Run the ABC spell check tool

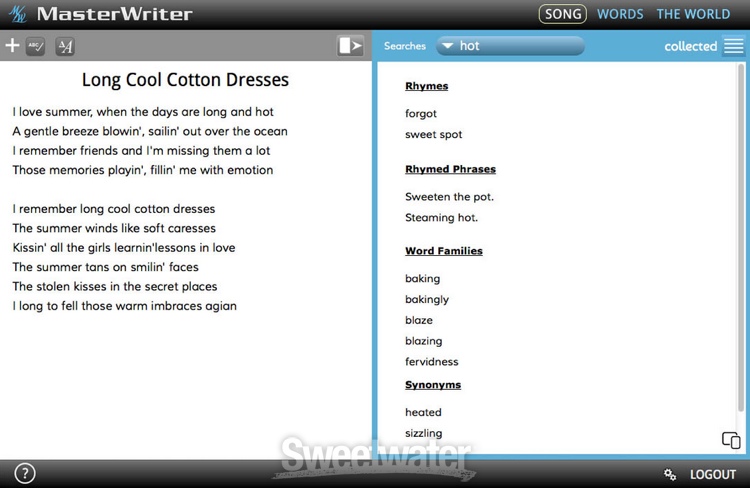[36, 46]
